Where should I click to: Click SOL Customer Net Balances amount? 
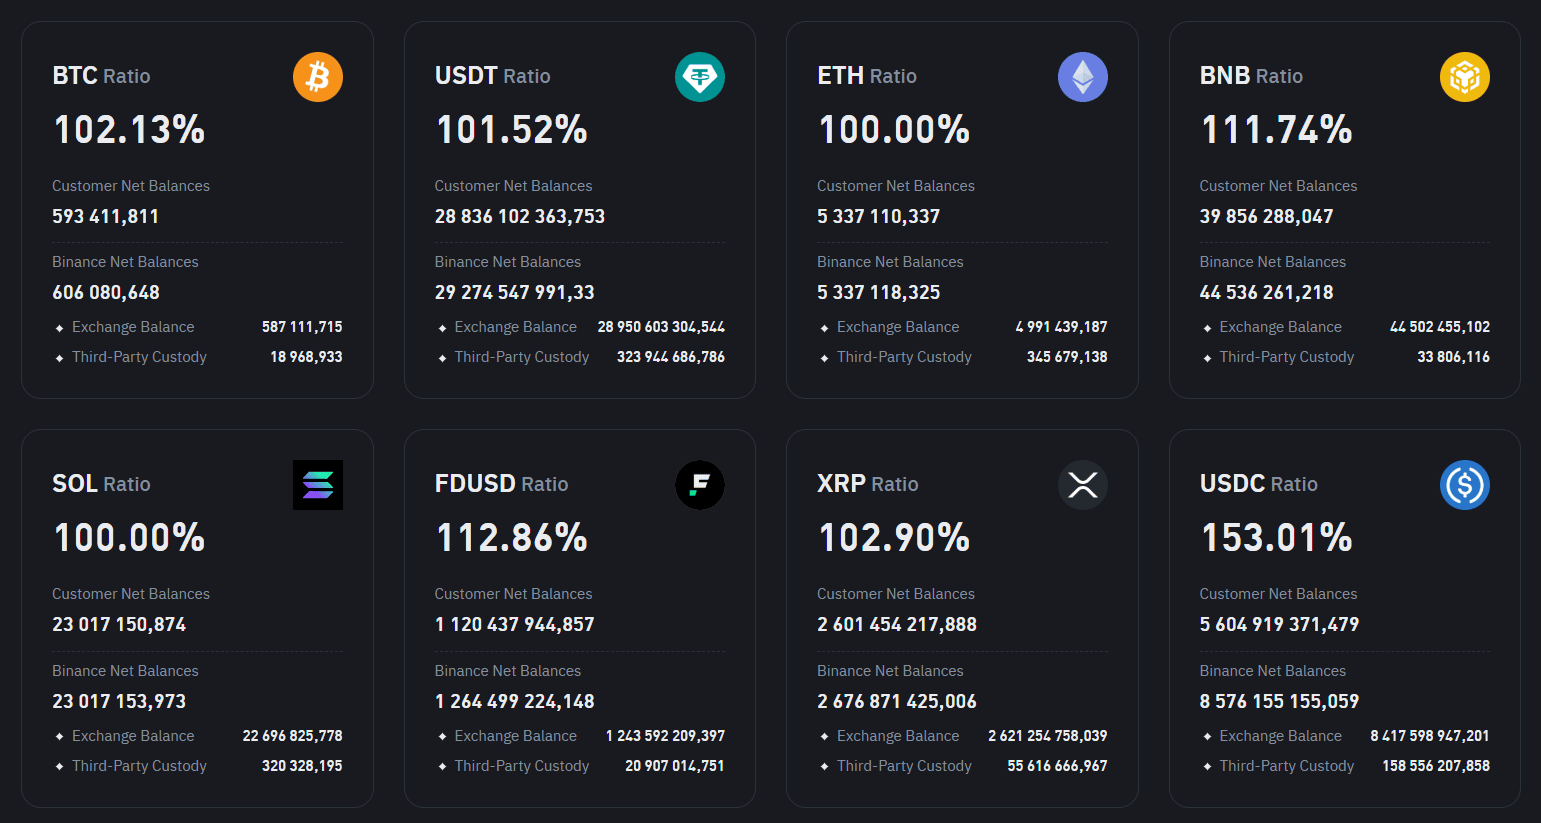tap(119, 624)
